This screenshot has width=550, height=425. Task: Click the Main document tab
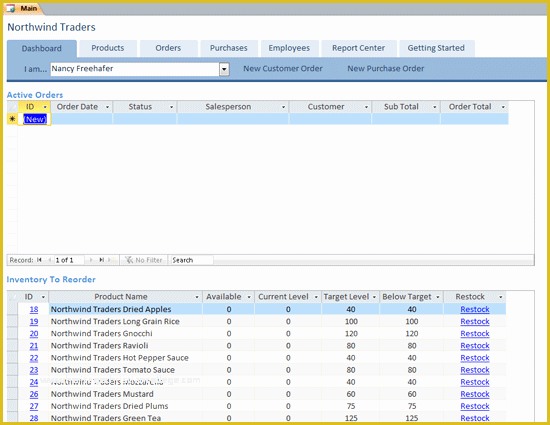click(23, 8)
